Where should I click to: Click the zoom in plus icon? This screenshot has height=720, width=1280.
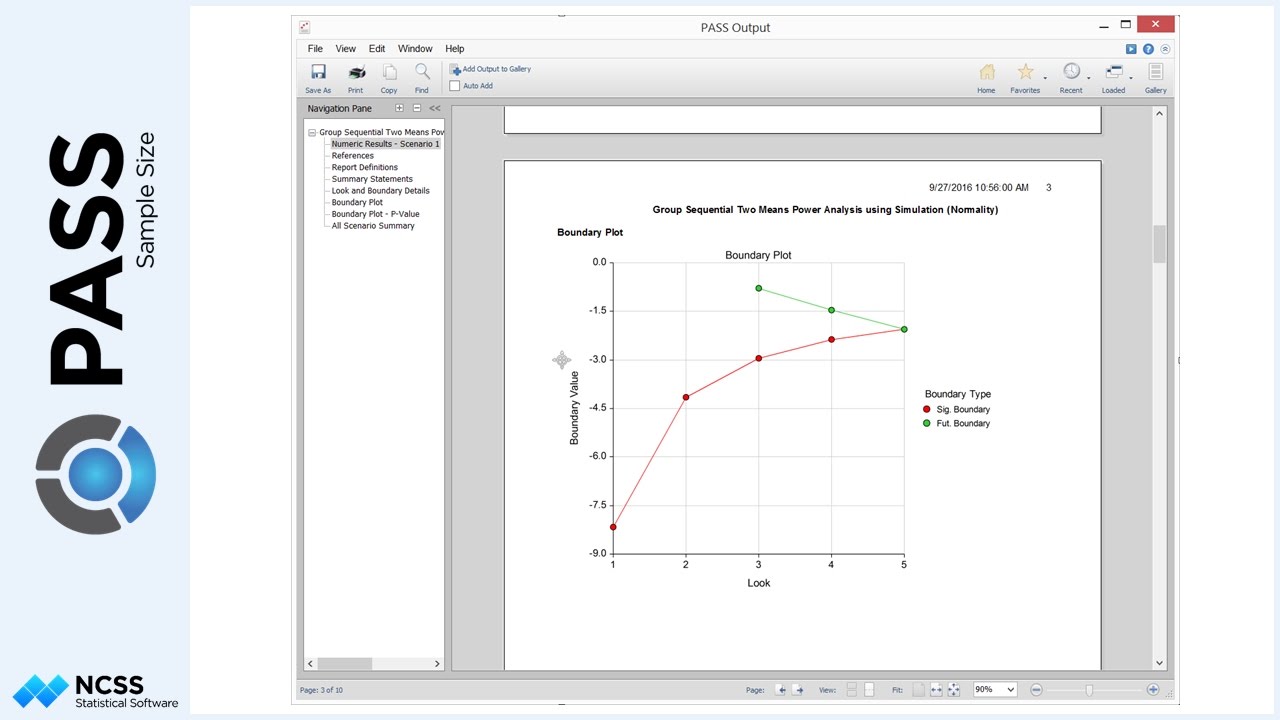click(1153, 689)
